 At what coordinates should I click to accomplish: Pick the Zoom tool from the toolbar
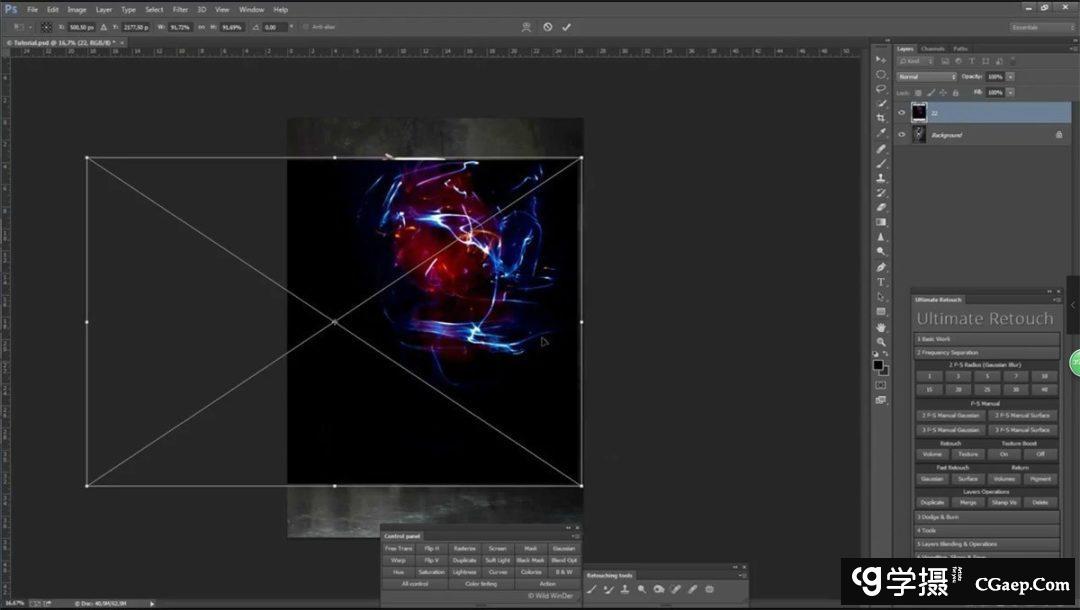[881, 341]
